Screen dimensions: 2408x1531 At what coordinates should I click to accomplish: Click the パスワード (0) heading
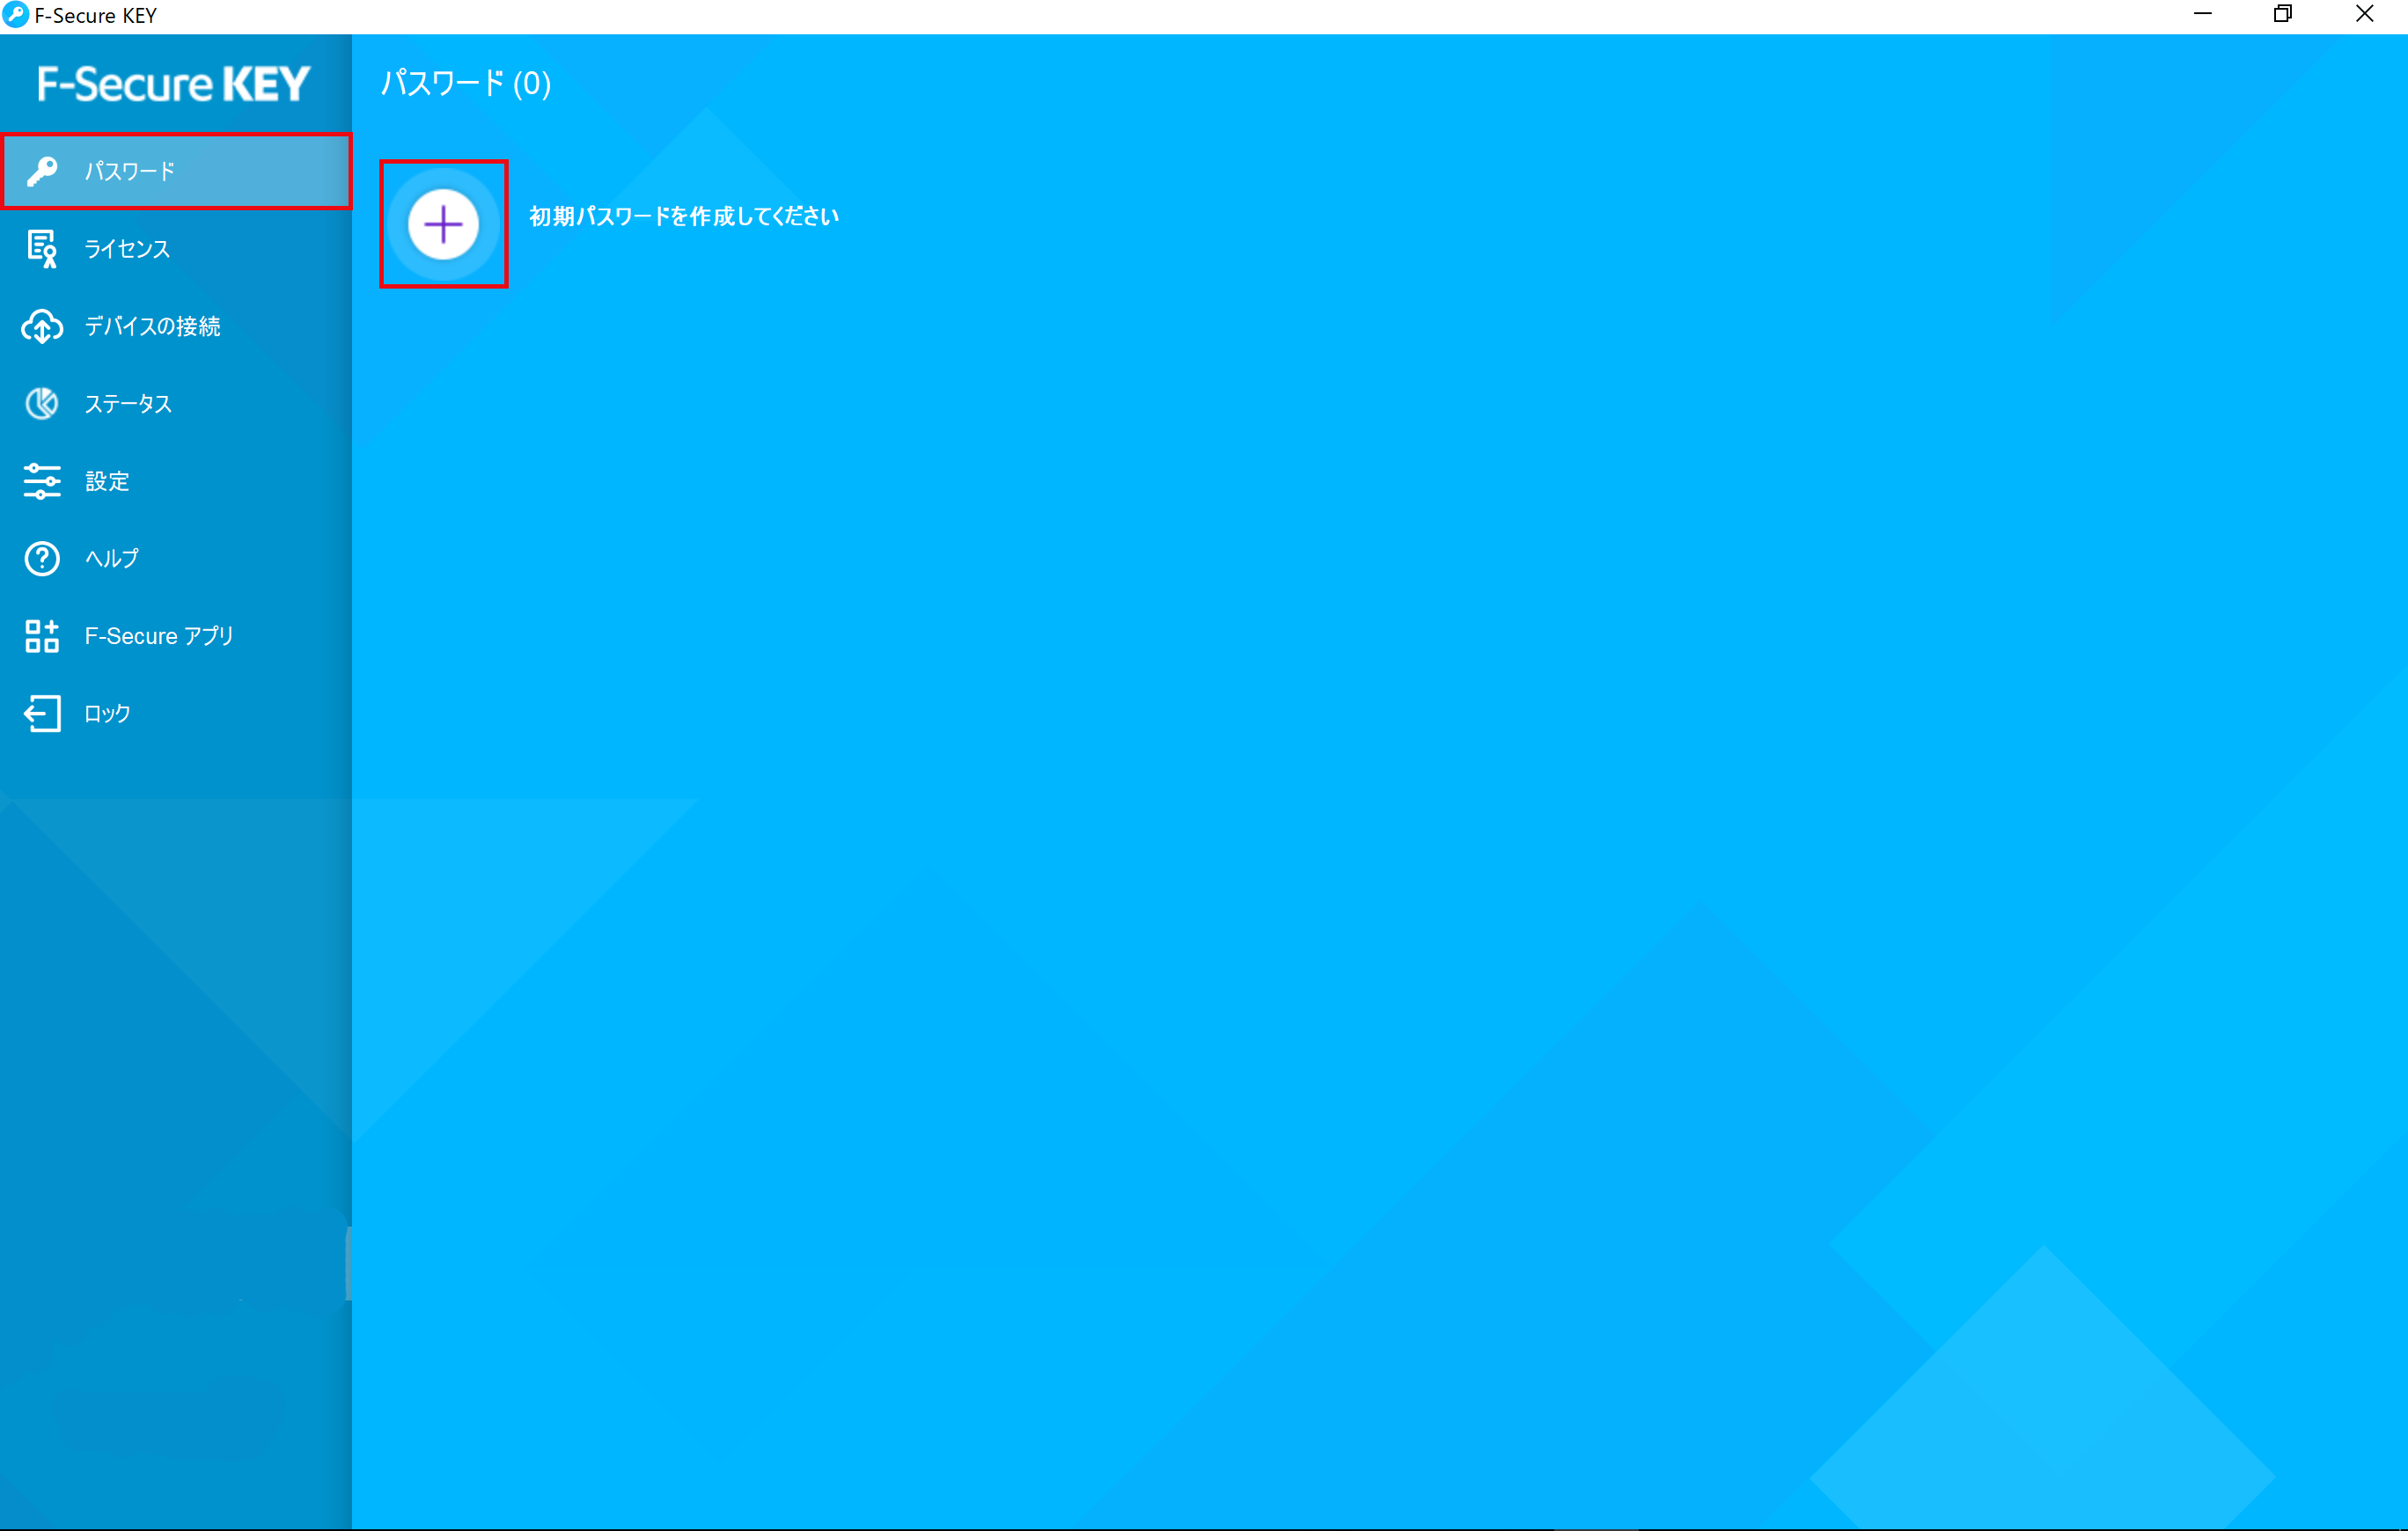click(466, 83)
